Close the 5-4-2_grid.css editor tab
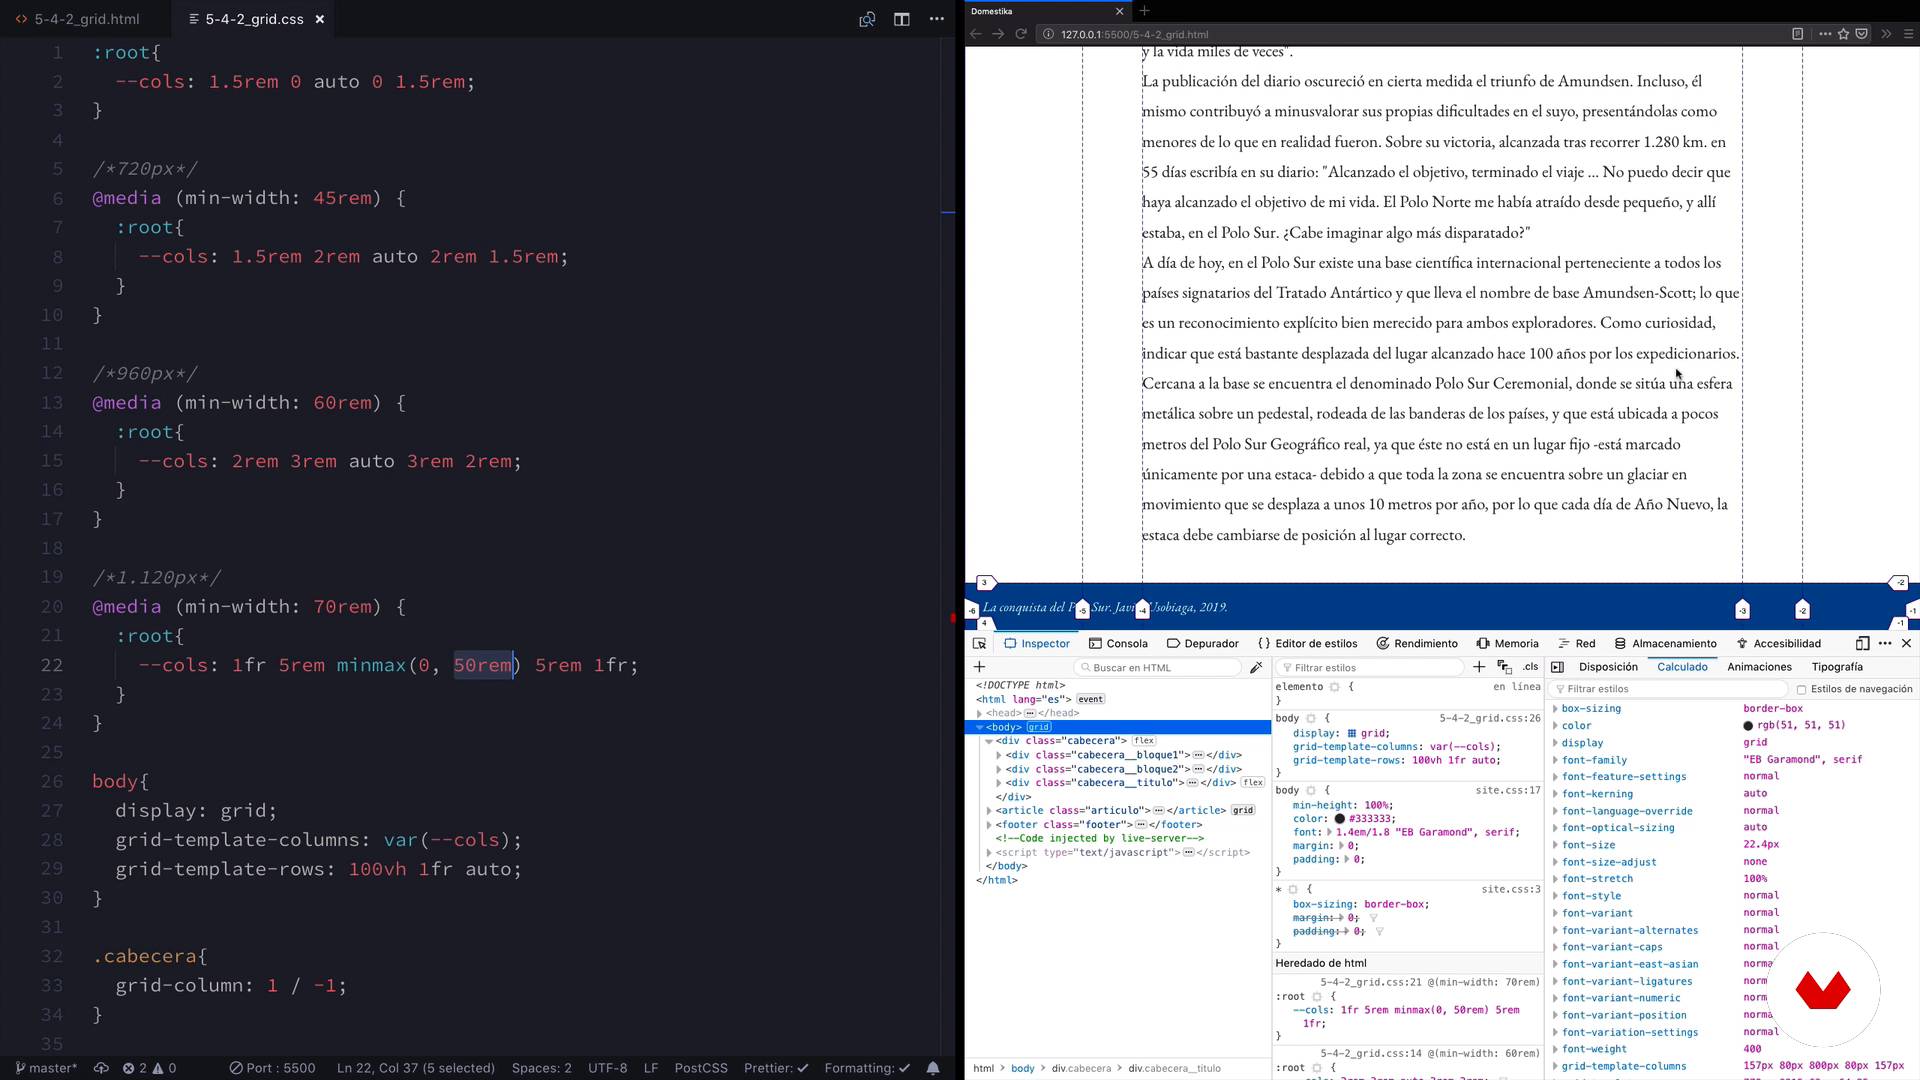Image resolution: width=1920 pixels, height=1080 pixels. [320, 19]
